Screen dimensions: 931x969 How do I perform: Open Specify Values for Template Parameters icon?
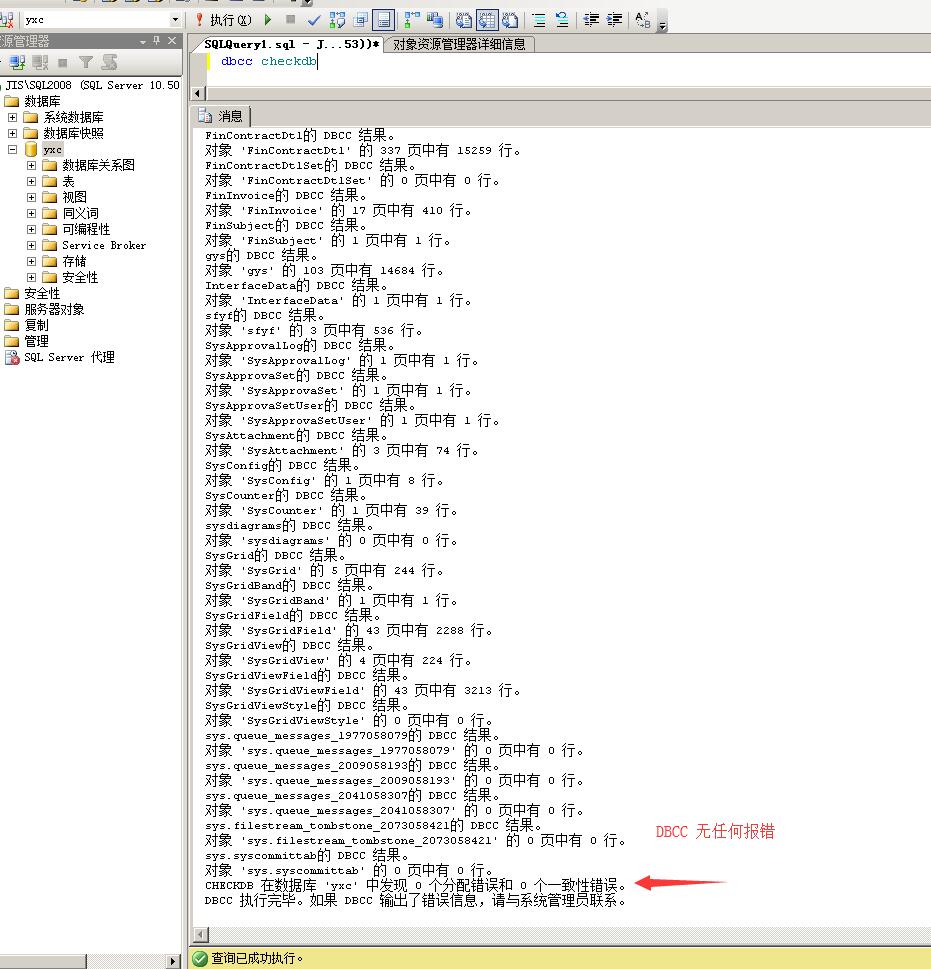pos(642,20)
